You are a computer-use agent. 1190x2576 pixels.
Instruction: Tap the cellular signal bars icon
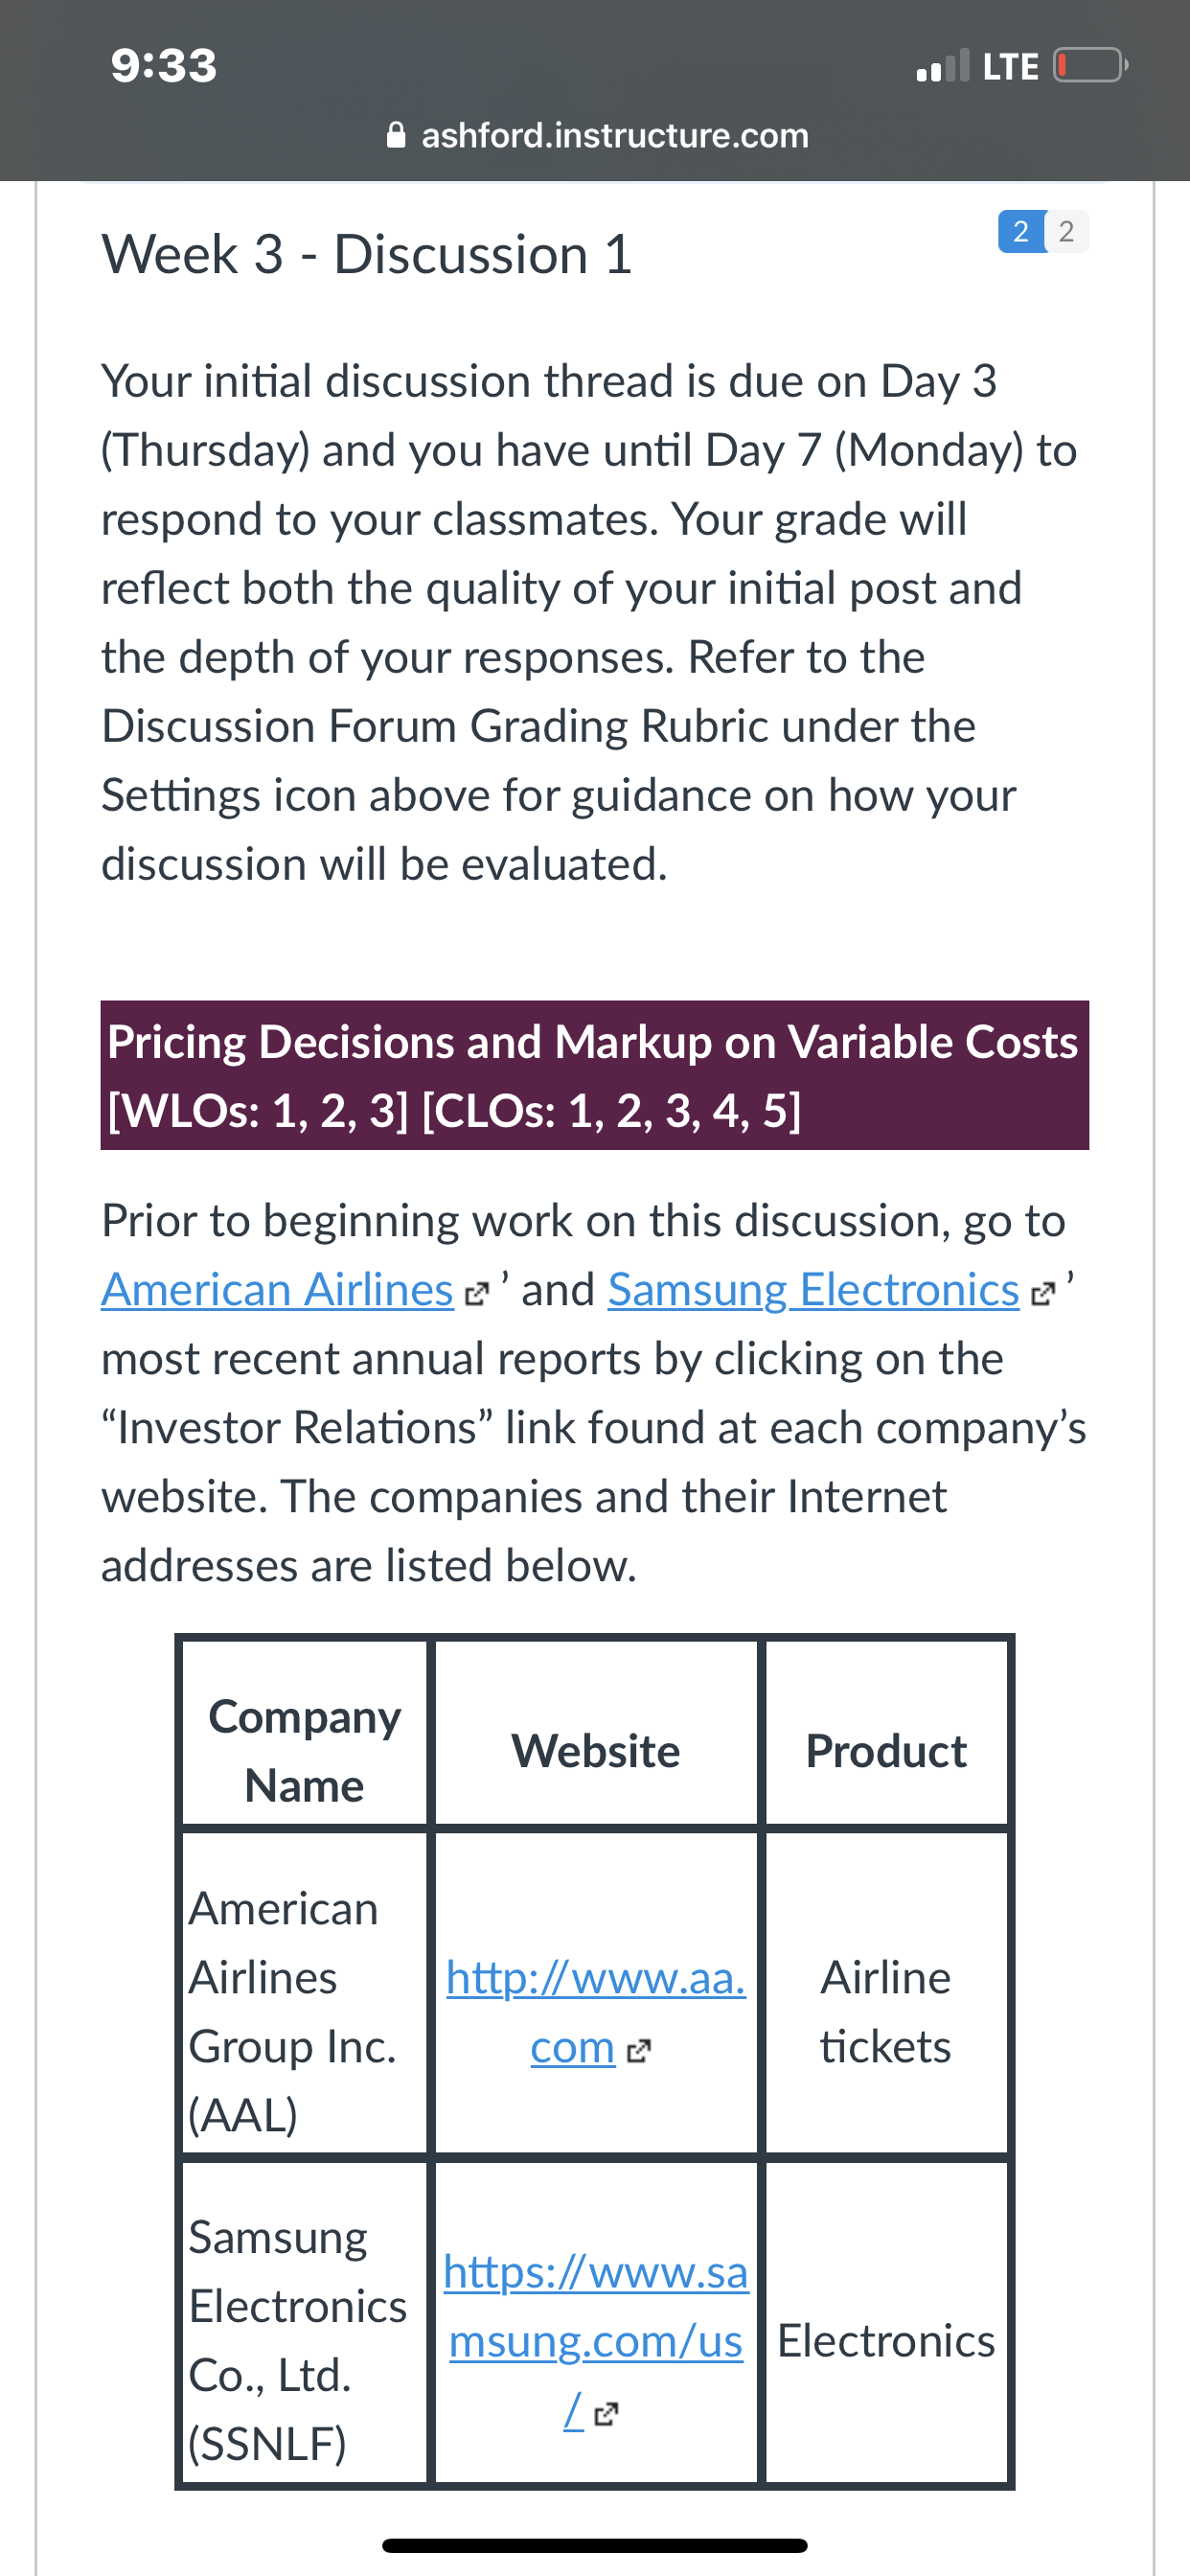pyautogui.click(x=943, y=66)
